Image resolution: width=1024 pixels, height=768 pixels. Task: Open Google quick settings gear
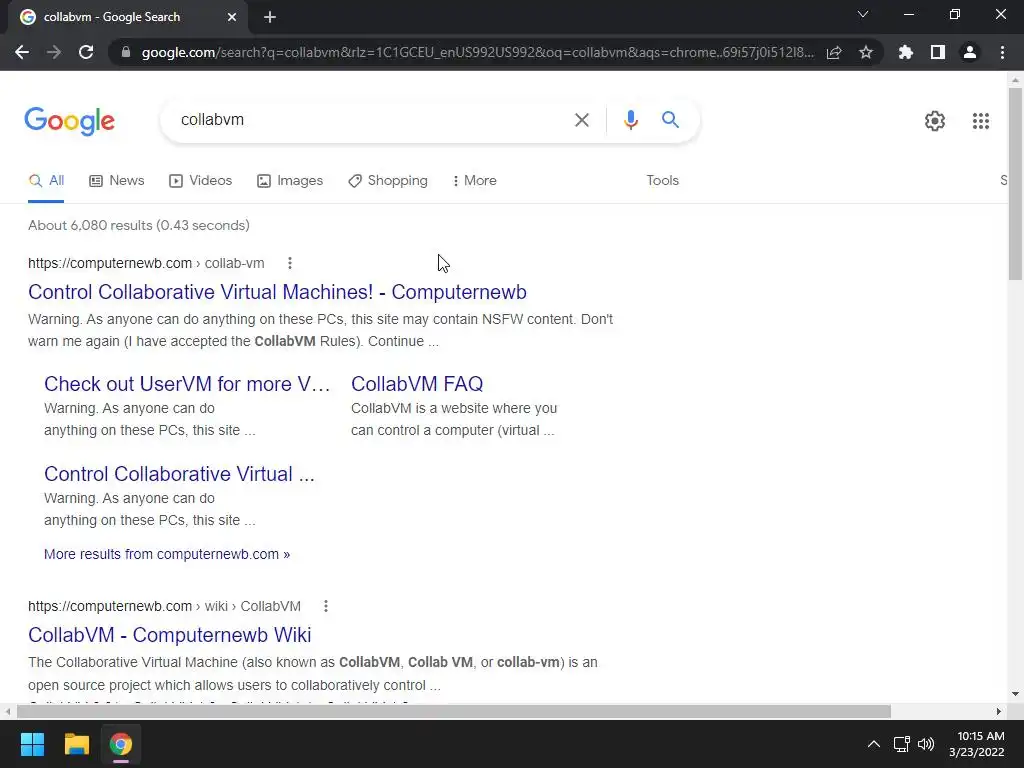[935, 121]
